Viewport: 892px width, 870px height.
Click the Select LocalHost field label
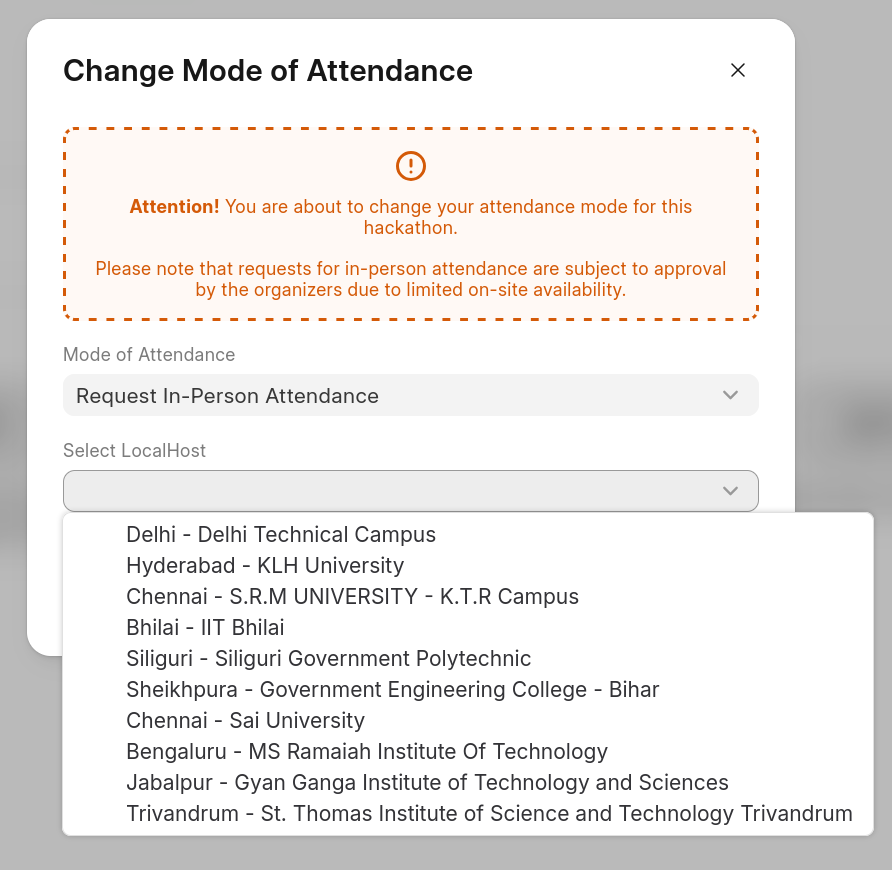click(134, 451)
